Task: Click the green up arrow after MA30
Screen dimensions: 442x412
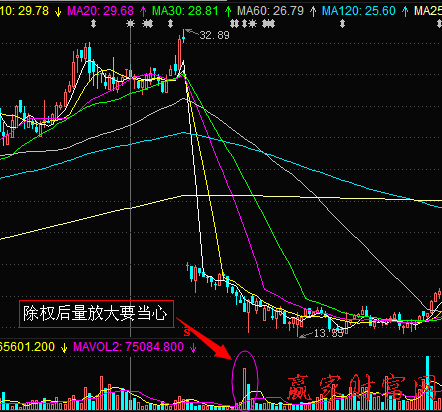Action: 228,12
